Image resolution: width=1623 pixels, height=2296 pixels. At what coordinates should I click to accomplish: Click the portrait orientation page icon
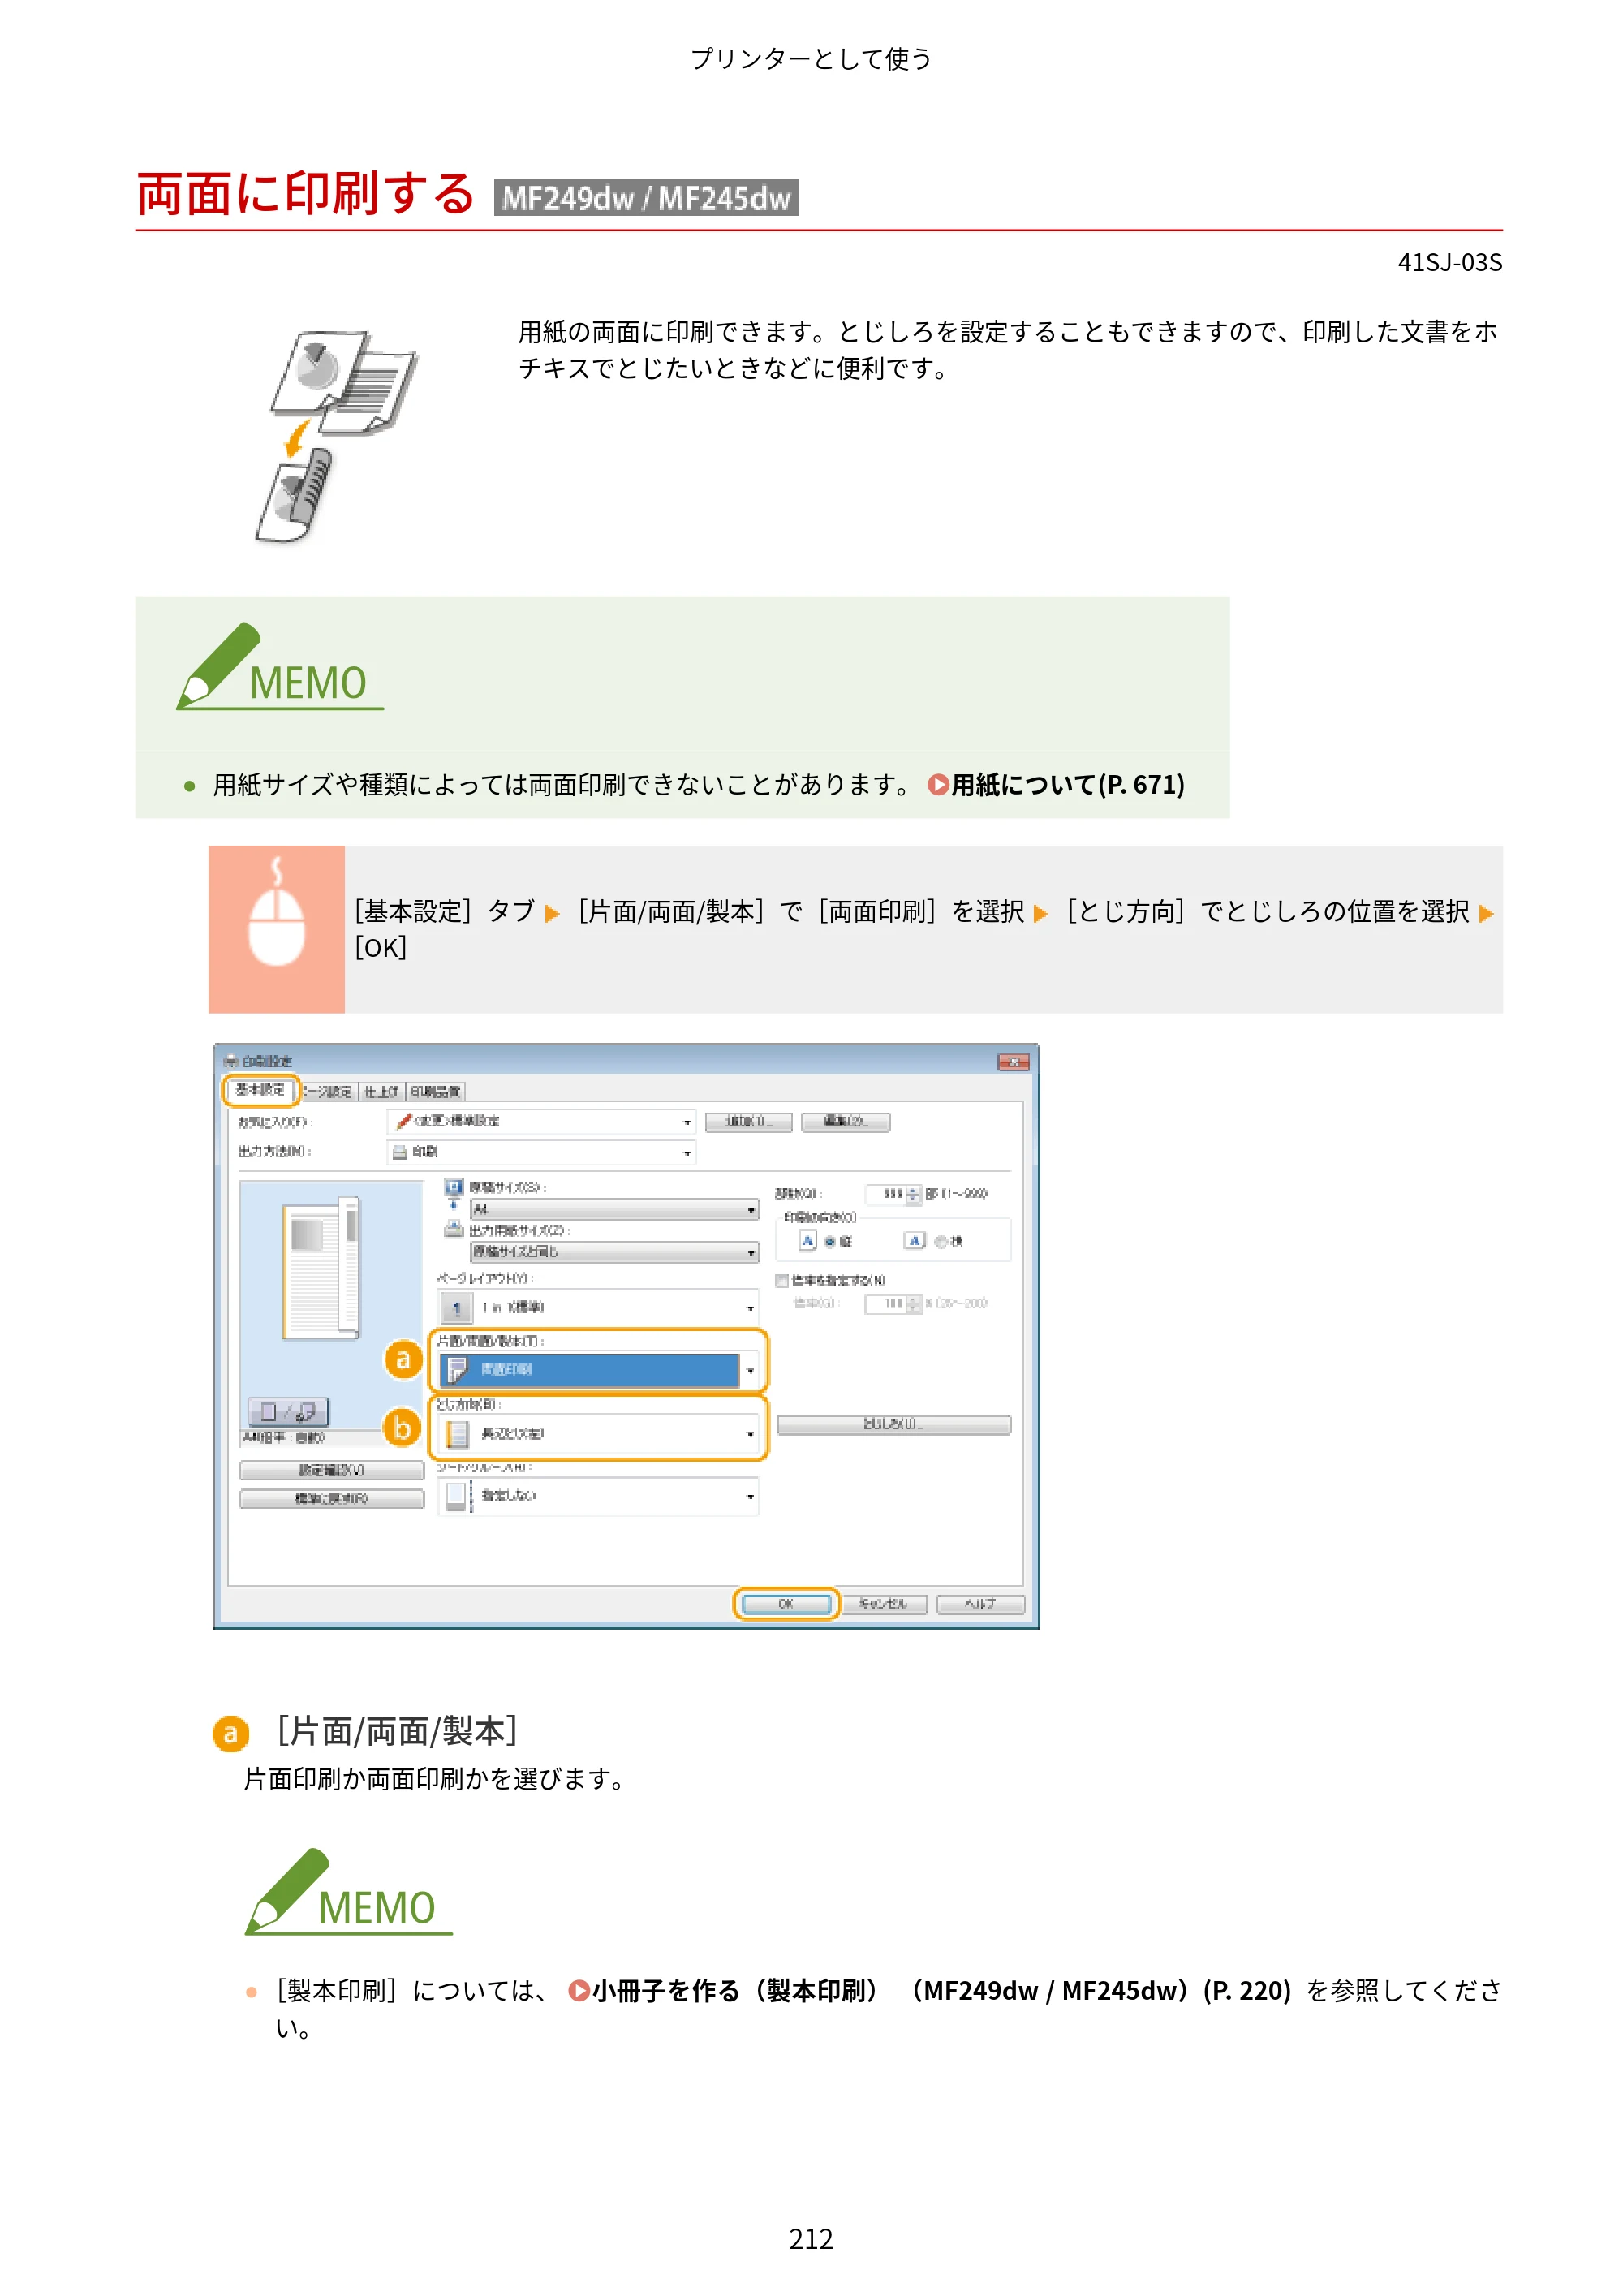(808, 1240)
